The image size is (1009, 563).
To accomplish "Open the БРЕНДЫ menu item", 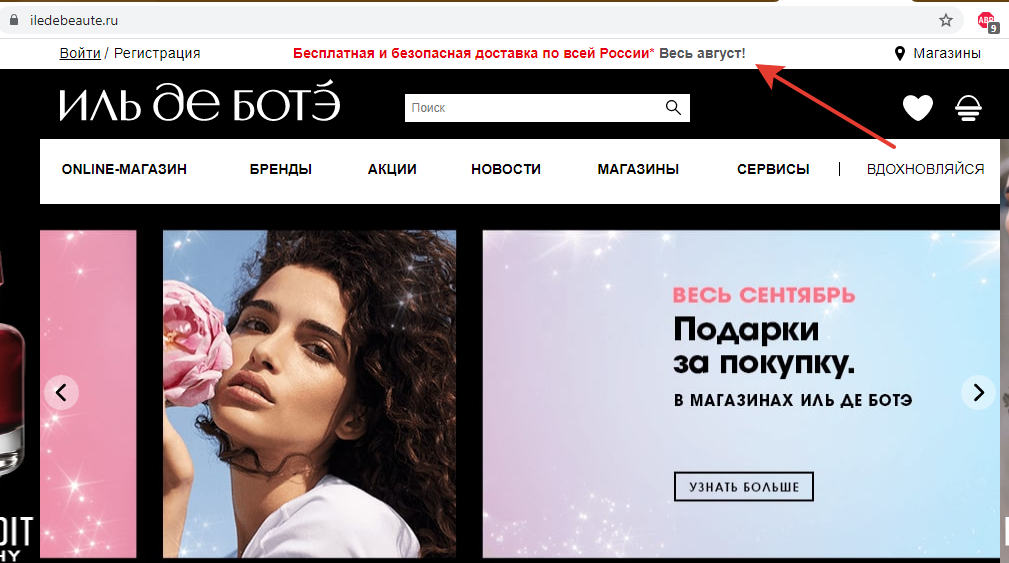I will click(281, 169).
